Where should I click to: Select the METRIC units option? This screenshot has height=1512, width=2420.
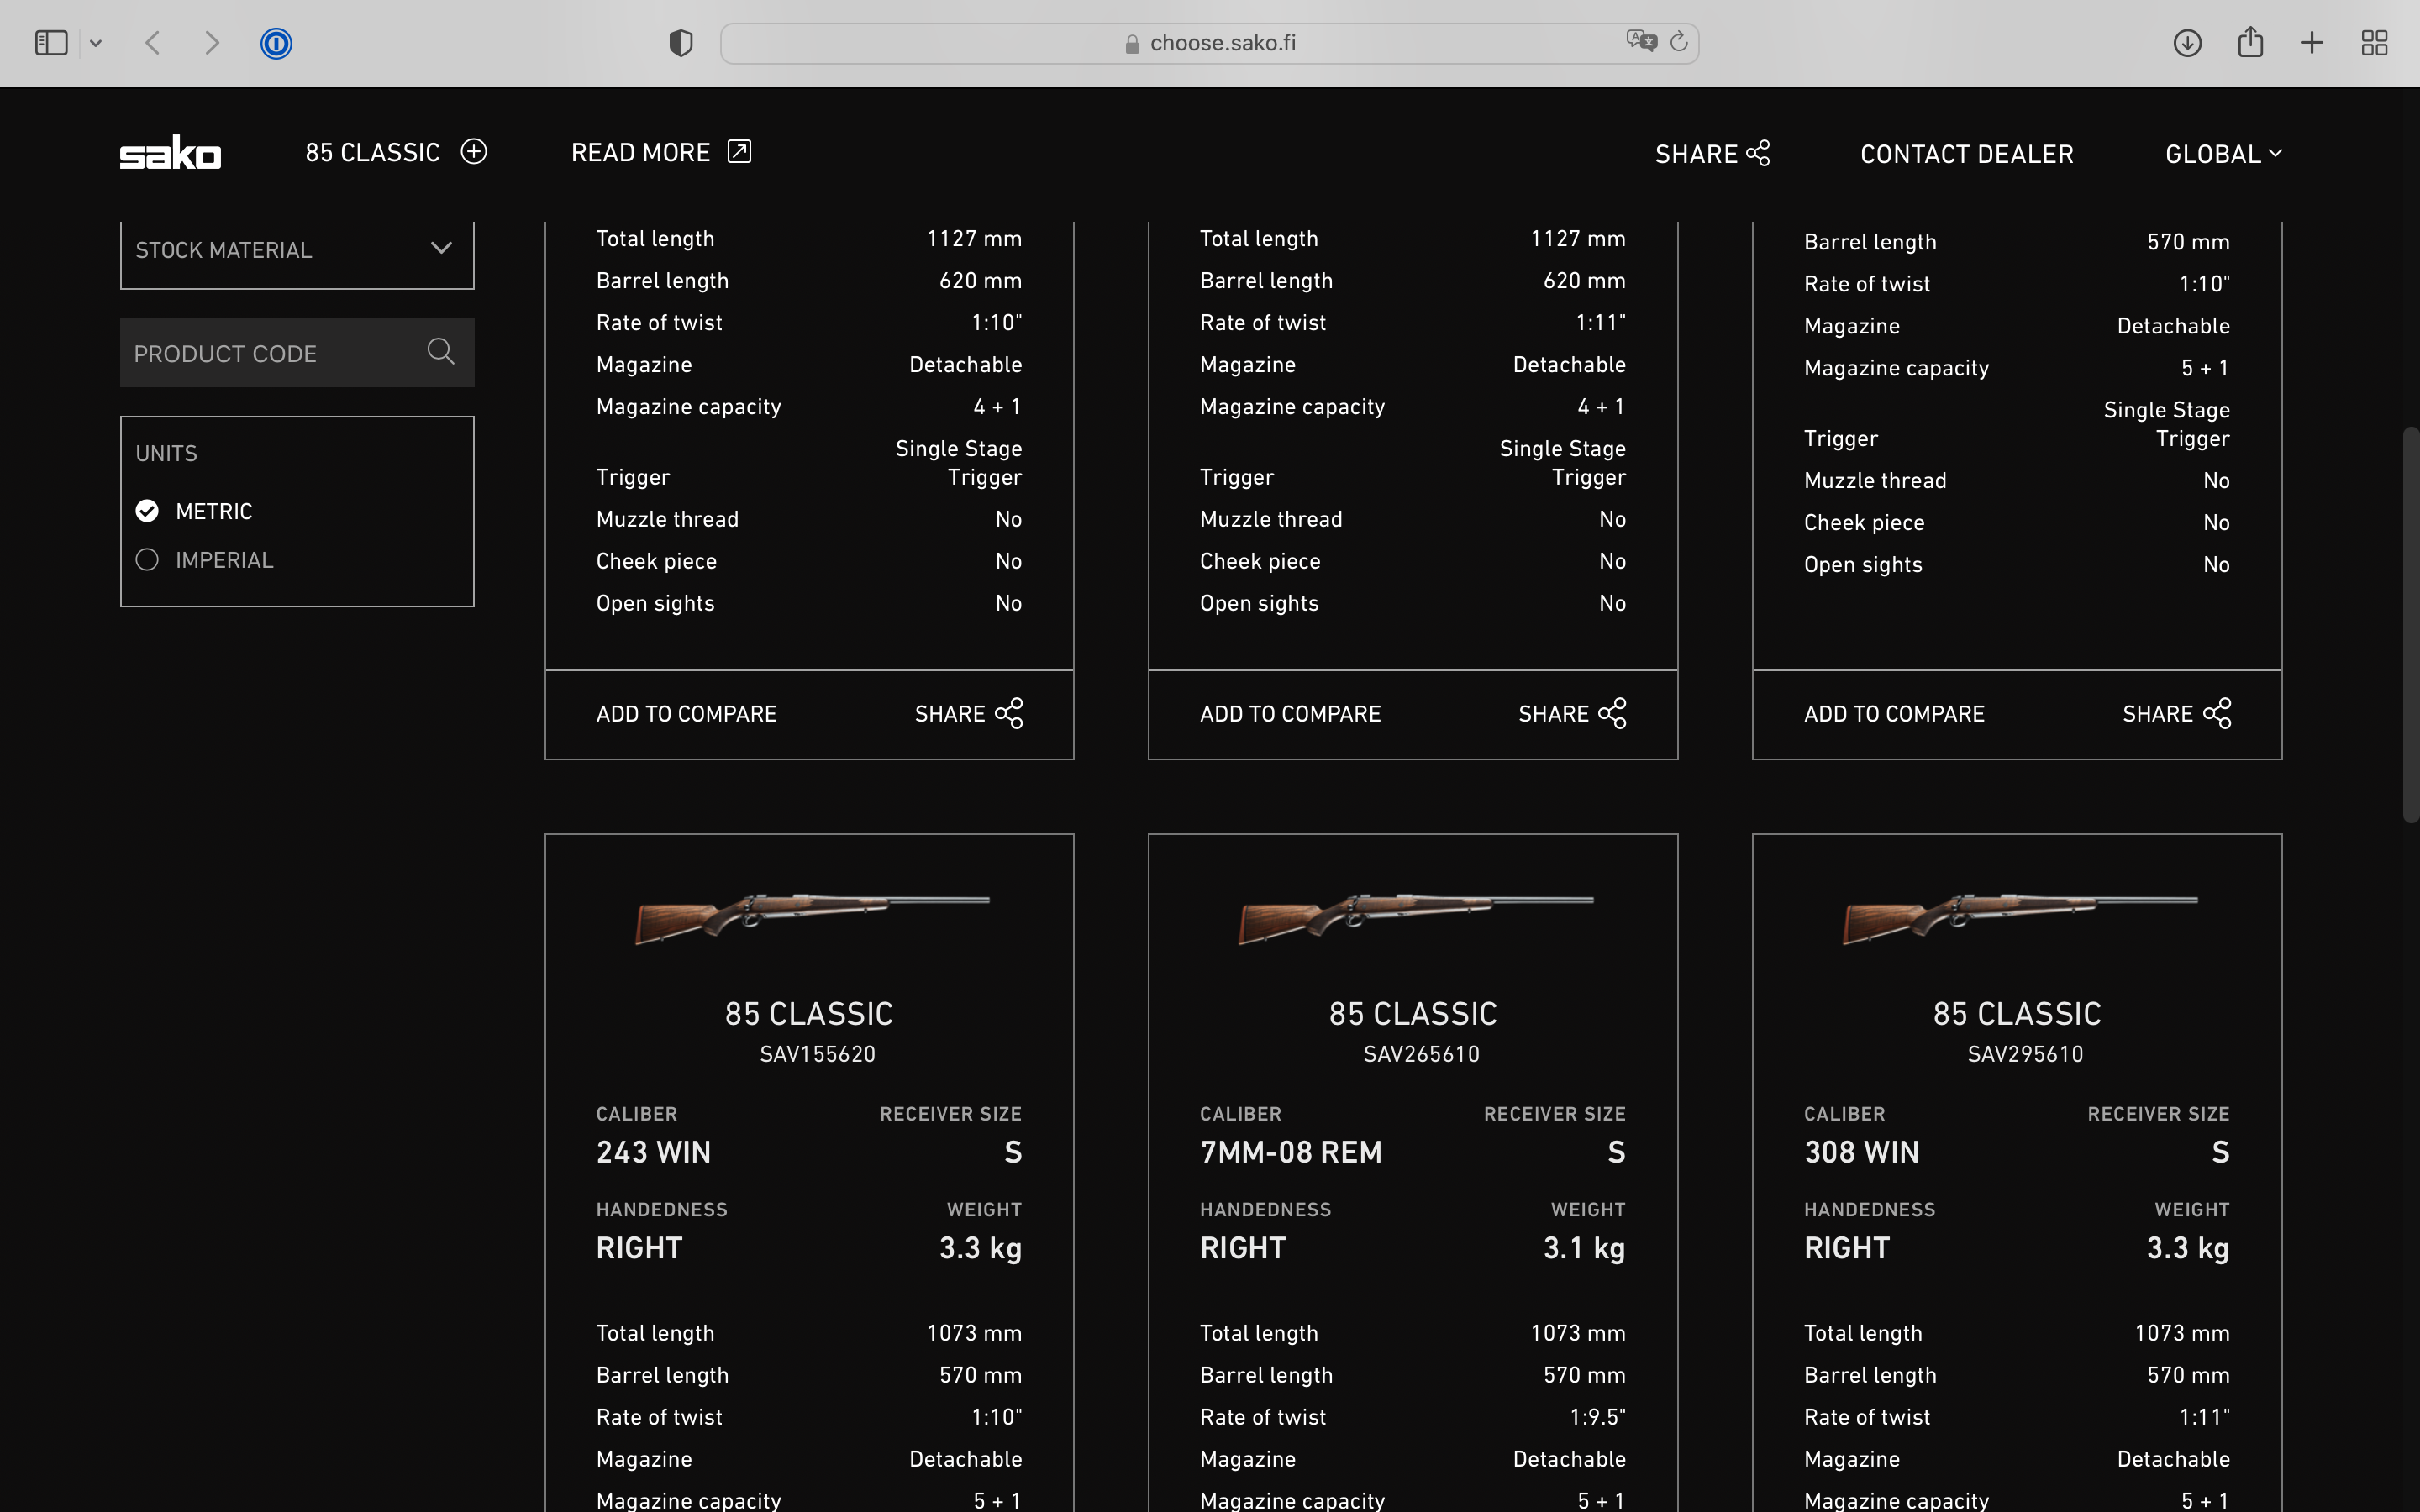[195, 511]
